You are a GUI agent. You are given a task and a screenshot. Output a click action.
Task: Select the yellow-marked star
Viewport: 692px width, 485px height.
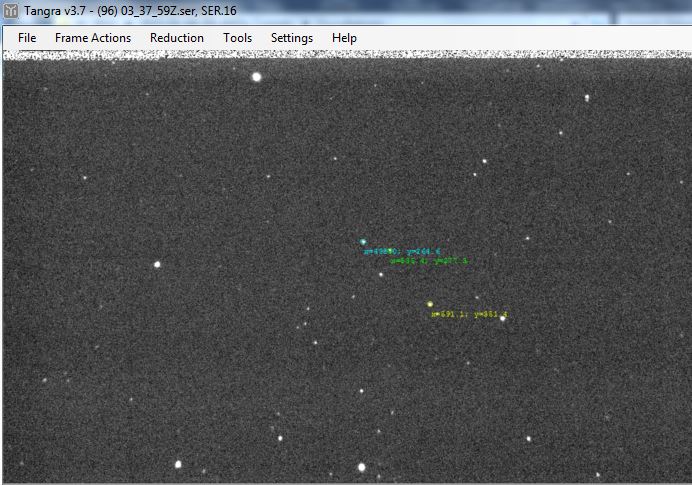[430, 304]
